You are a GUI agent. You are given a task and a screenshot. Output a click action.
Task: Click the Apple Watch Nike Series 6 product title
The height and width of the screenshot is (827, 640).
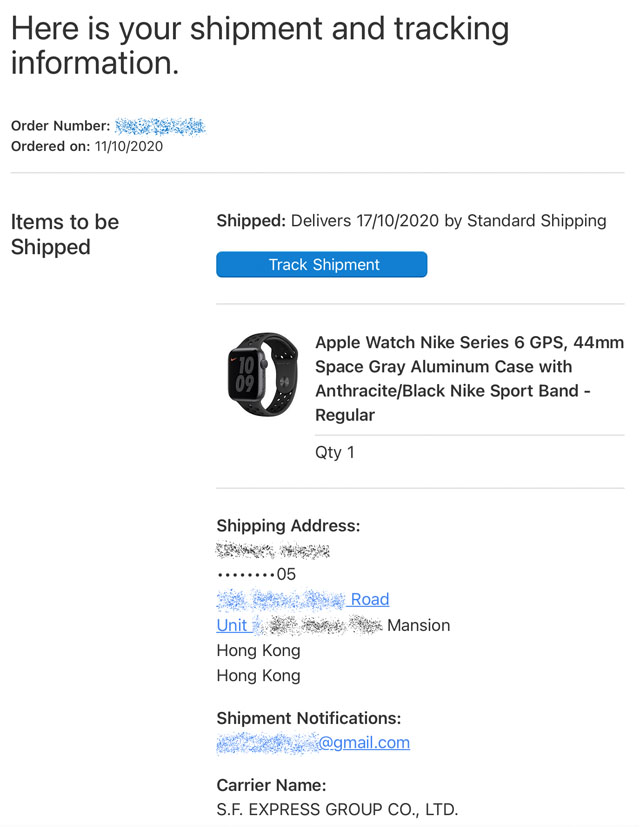[x=470, y=379]
